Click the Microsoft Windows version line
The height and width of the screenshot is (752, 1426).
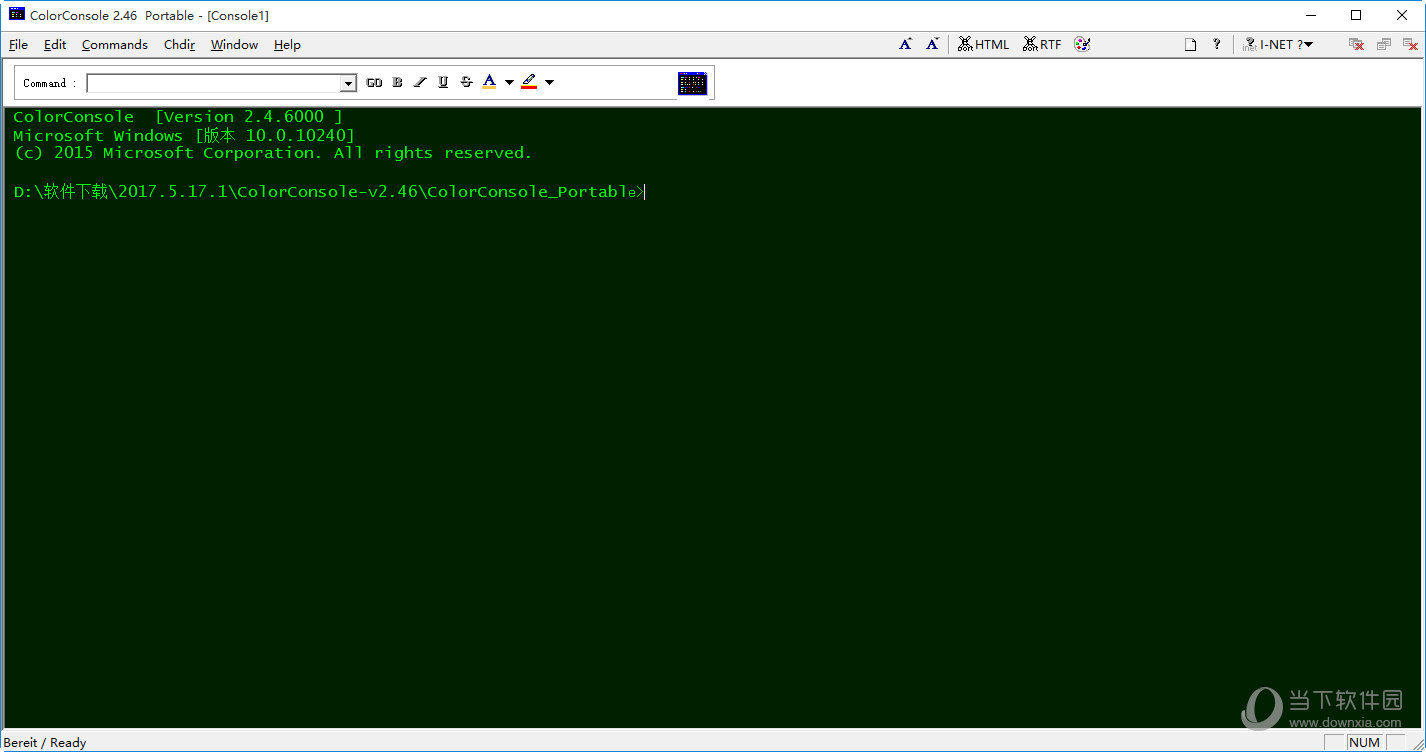point(184,135)
